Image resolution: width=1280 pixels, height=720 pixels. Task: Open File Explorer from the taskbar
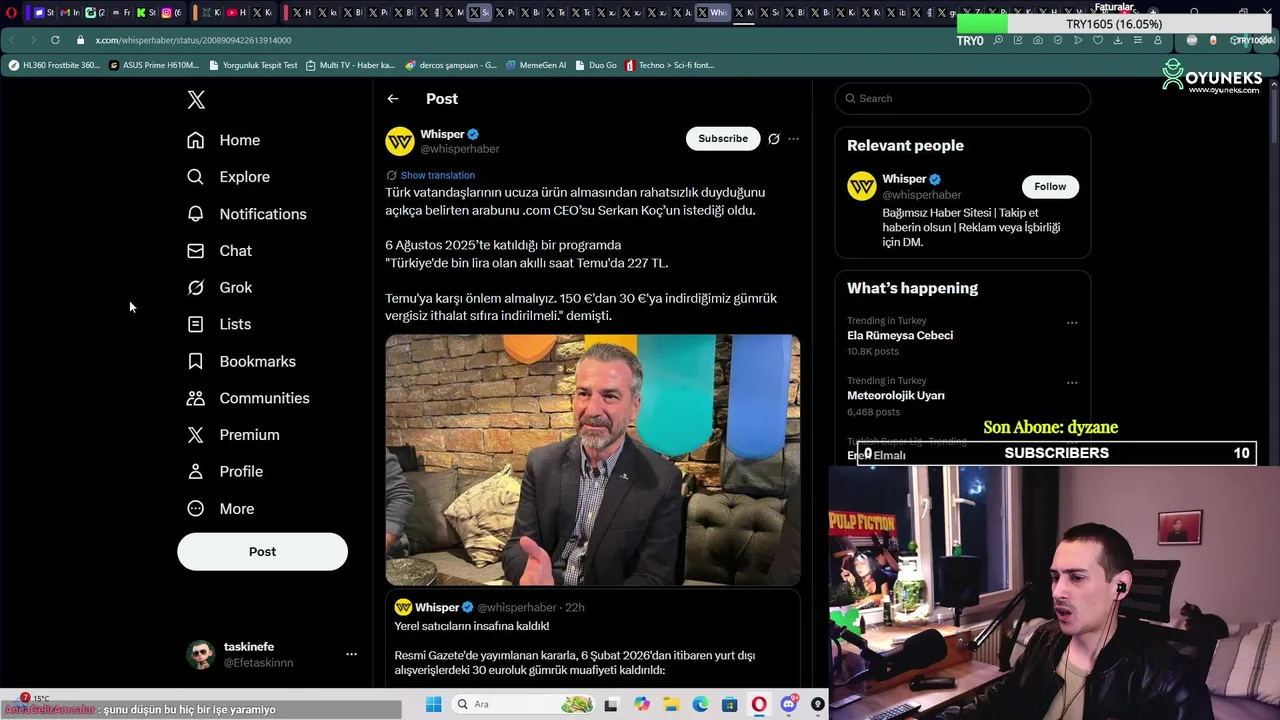point(670,705)
